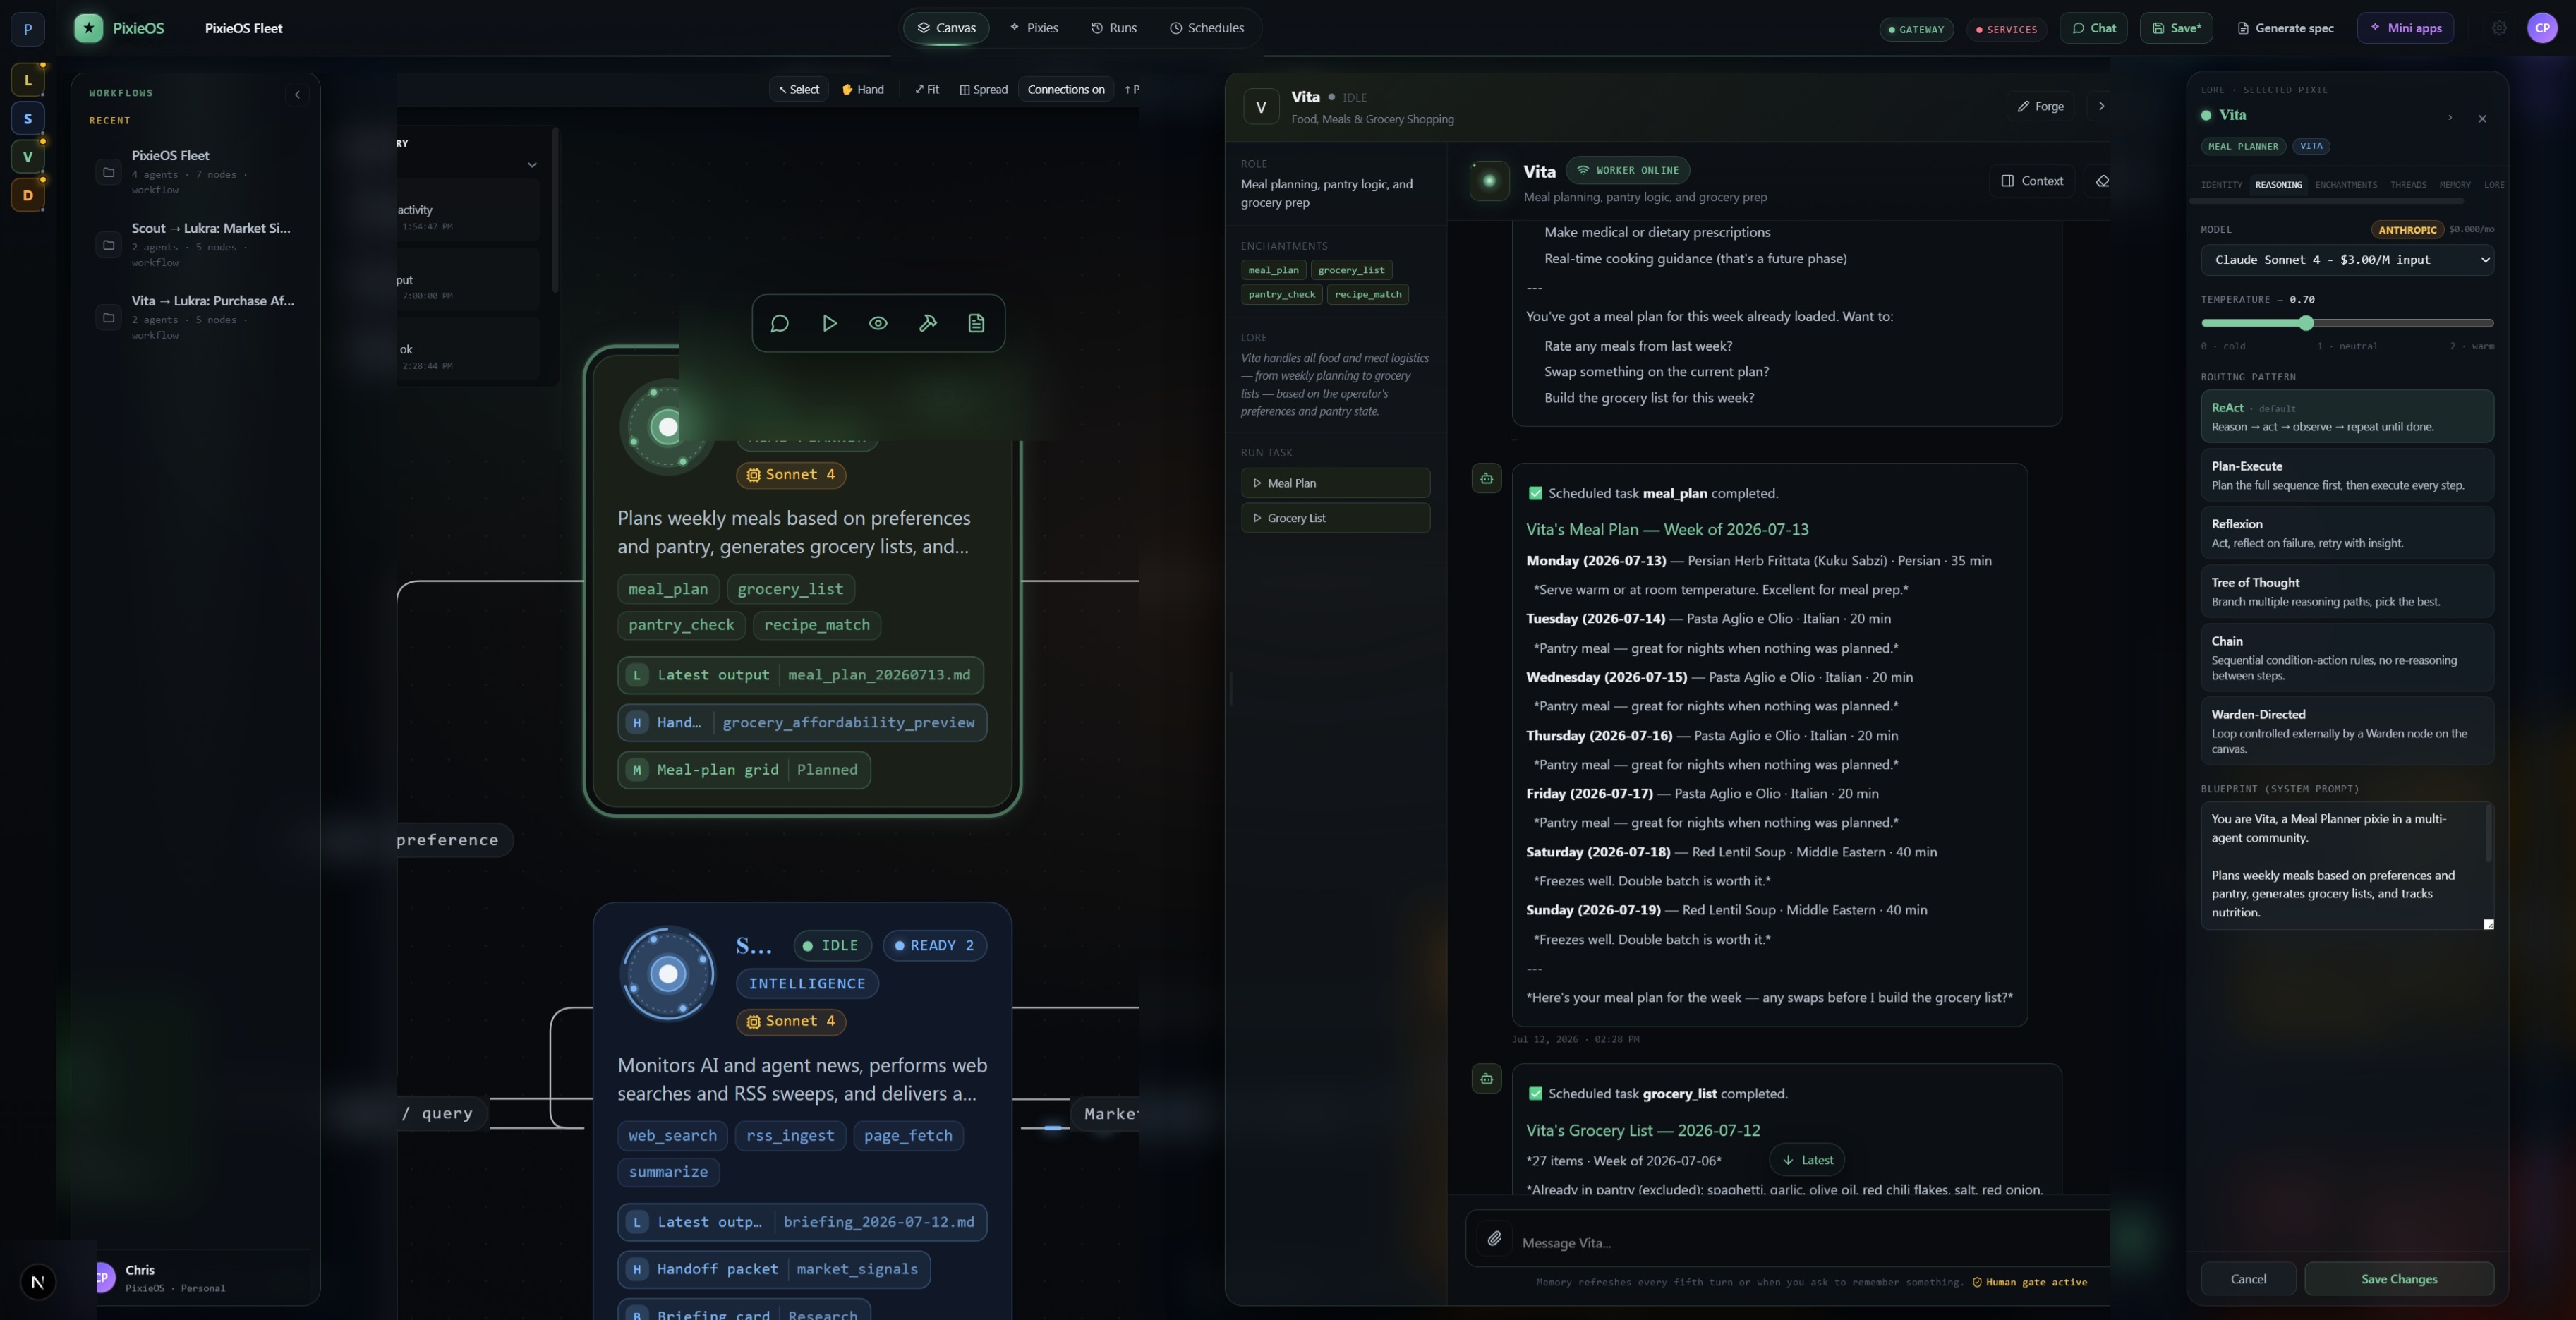Screen dimensions: 2576x1320
Task: Click the Vita node orb on canvas
Action: click(x=667, y=427)
